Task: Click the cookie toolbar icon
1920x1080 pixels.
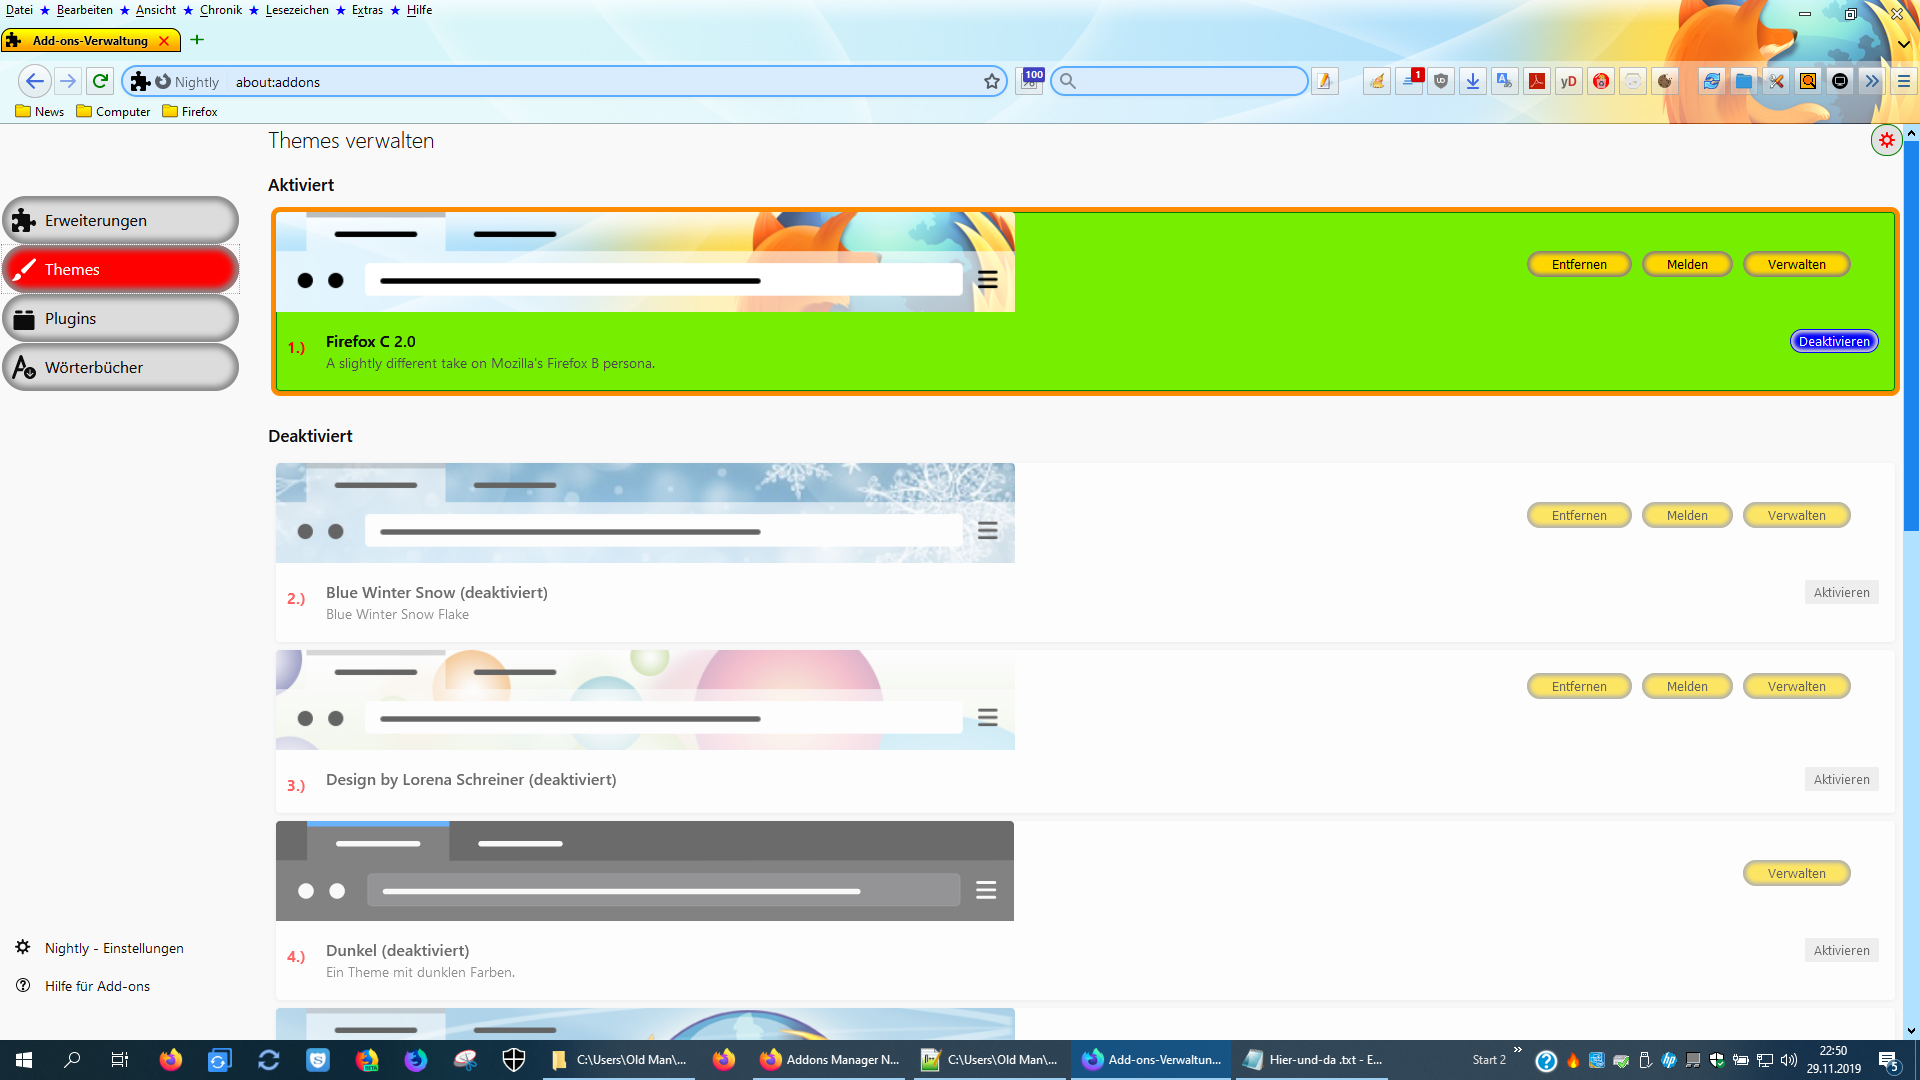Action: click(1664, 82)
